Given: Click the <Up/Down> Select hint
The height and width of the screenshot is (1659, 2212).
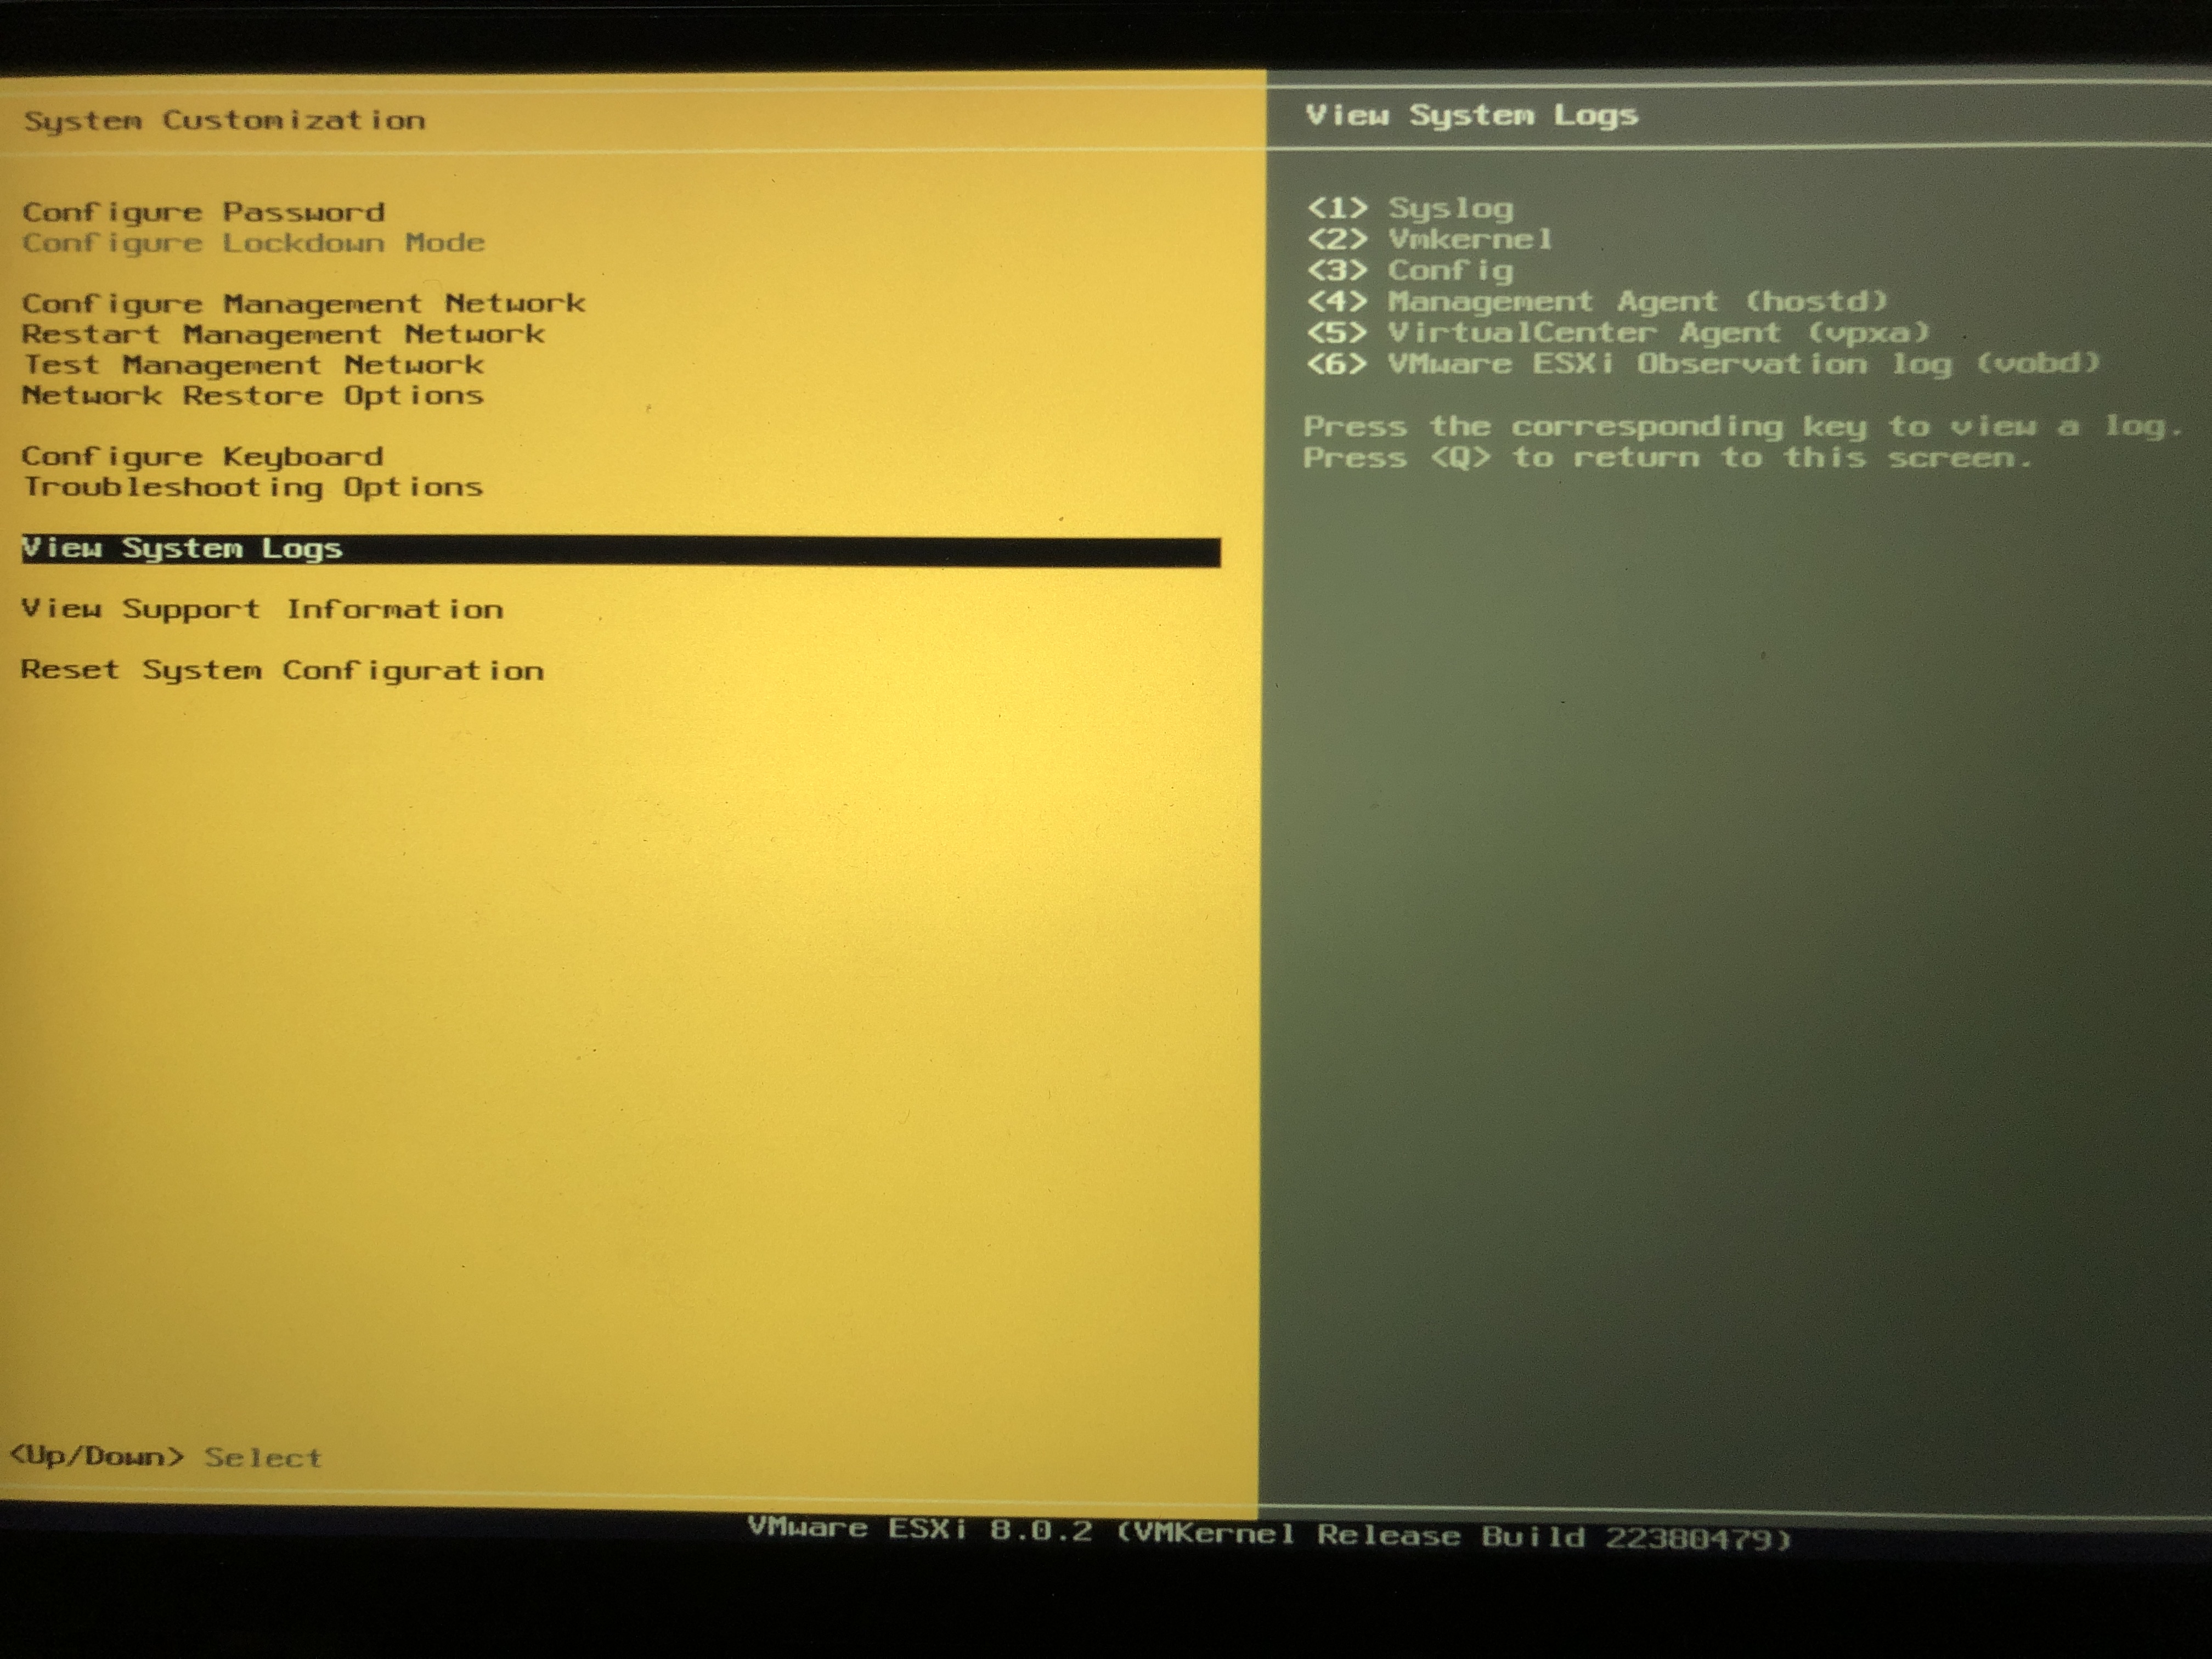Looking at the screenshot, I should coord(165,1457).
